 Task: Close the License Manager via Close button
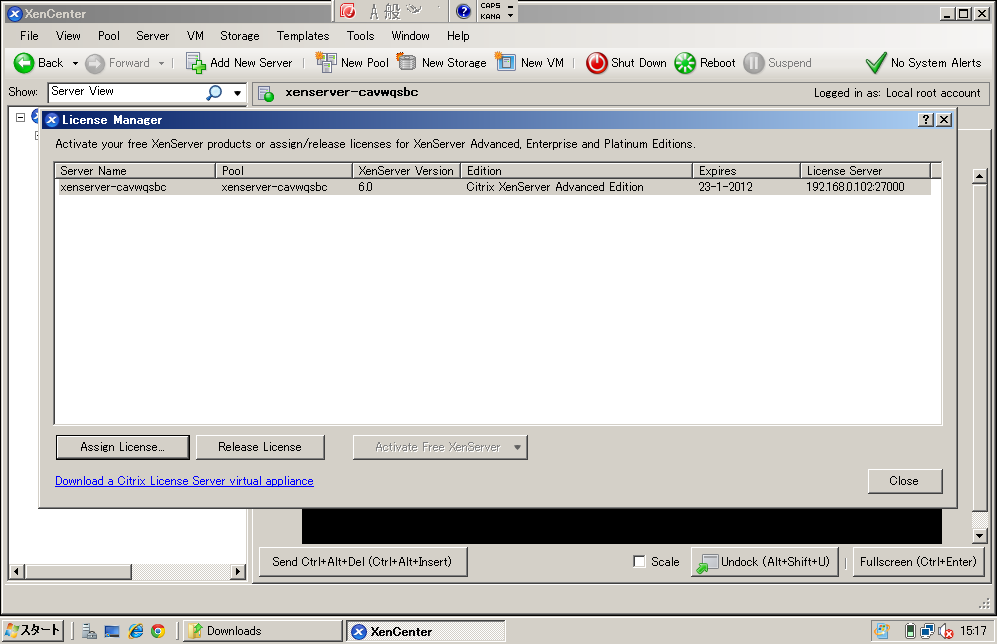coord(904,481)
